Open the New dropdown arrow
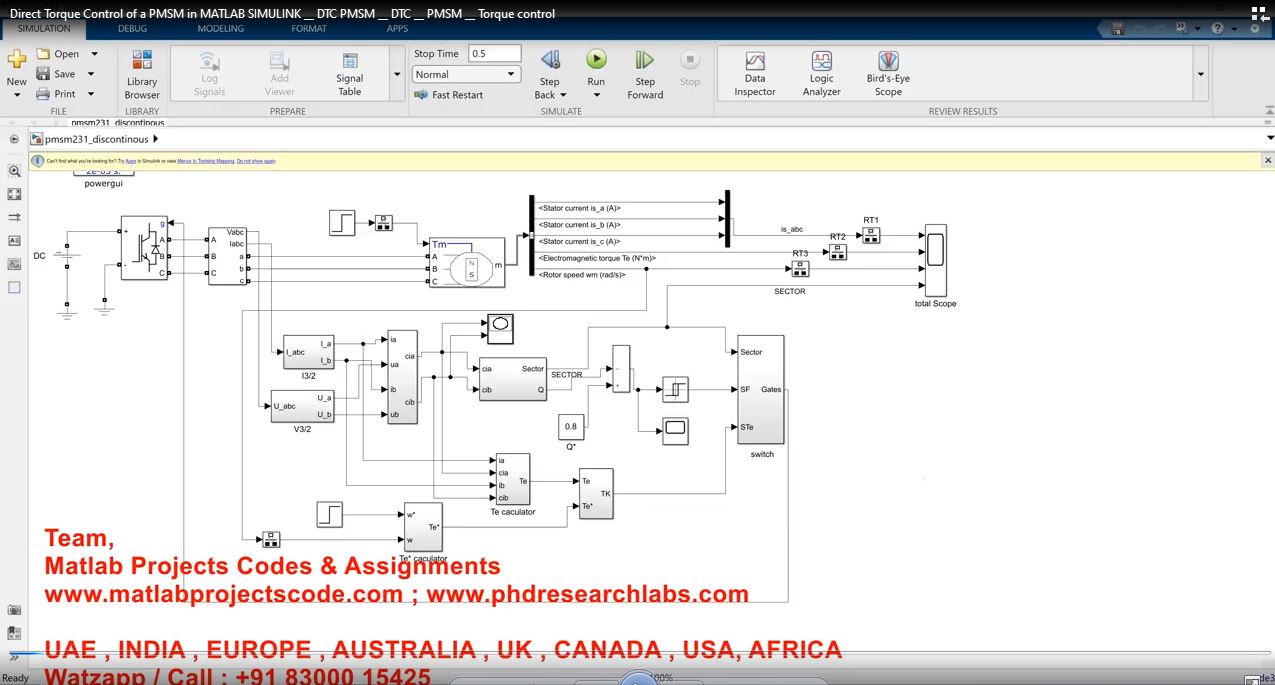 pos(16,96)
